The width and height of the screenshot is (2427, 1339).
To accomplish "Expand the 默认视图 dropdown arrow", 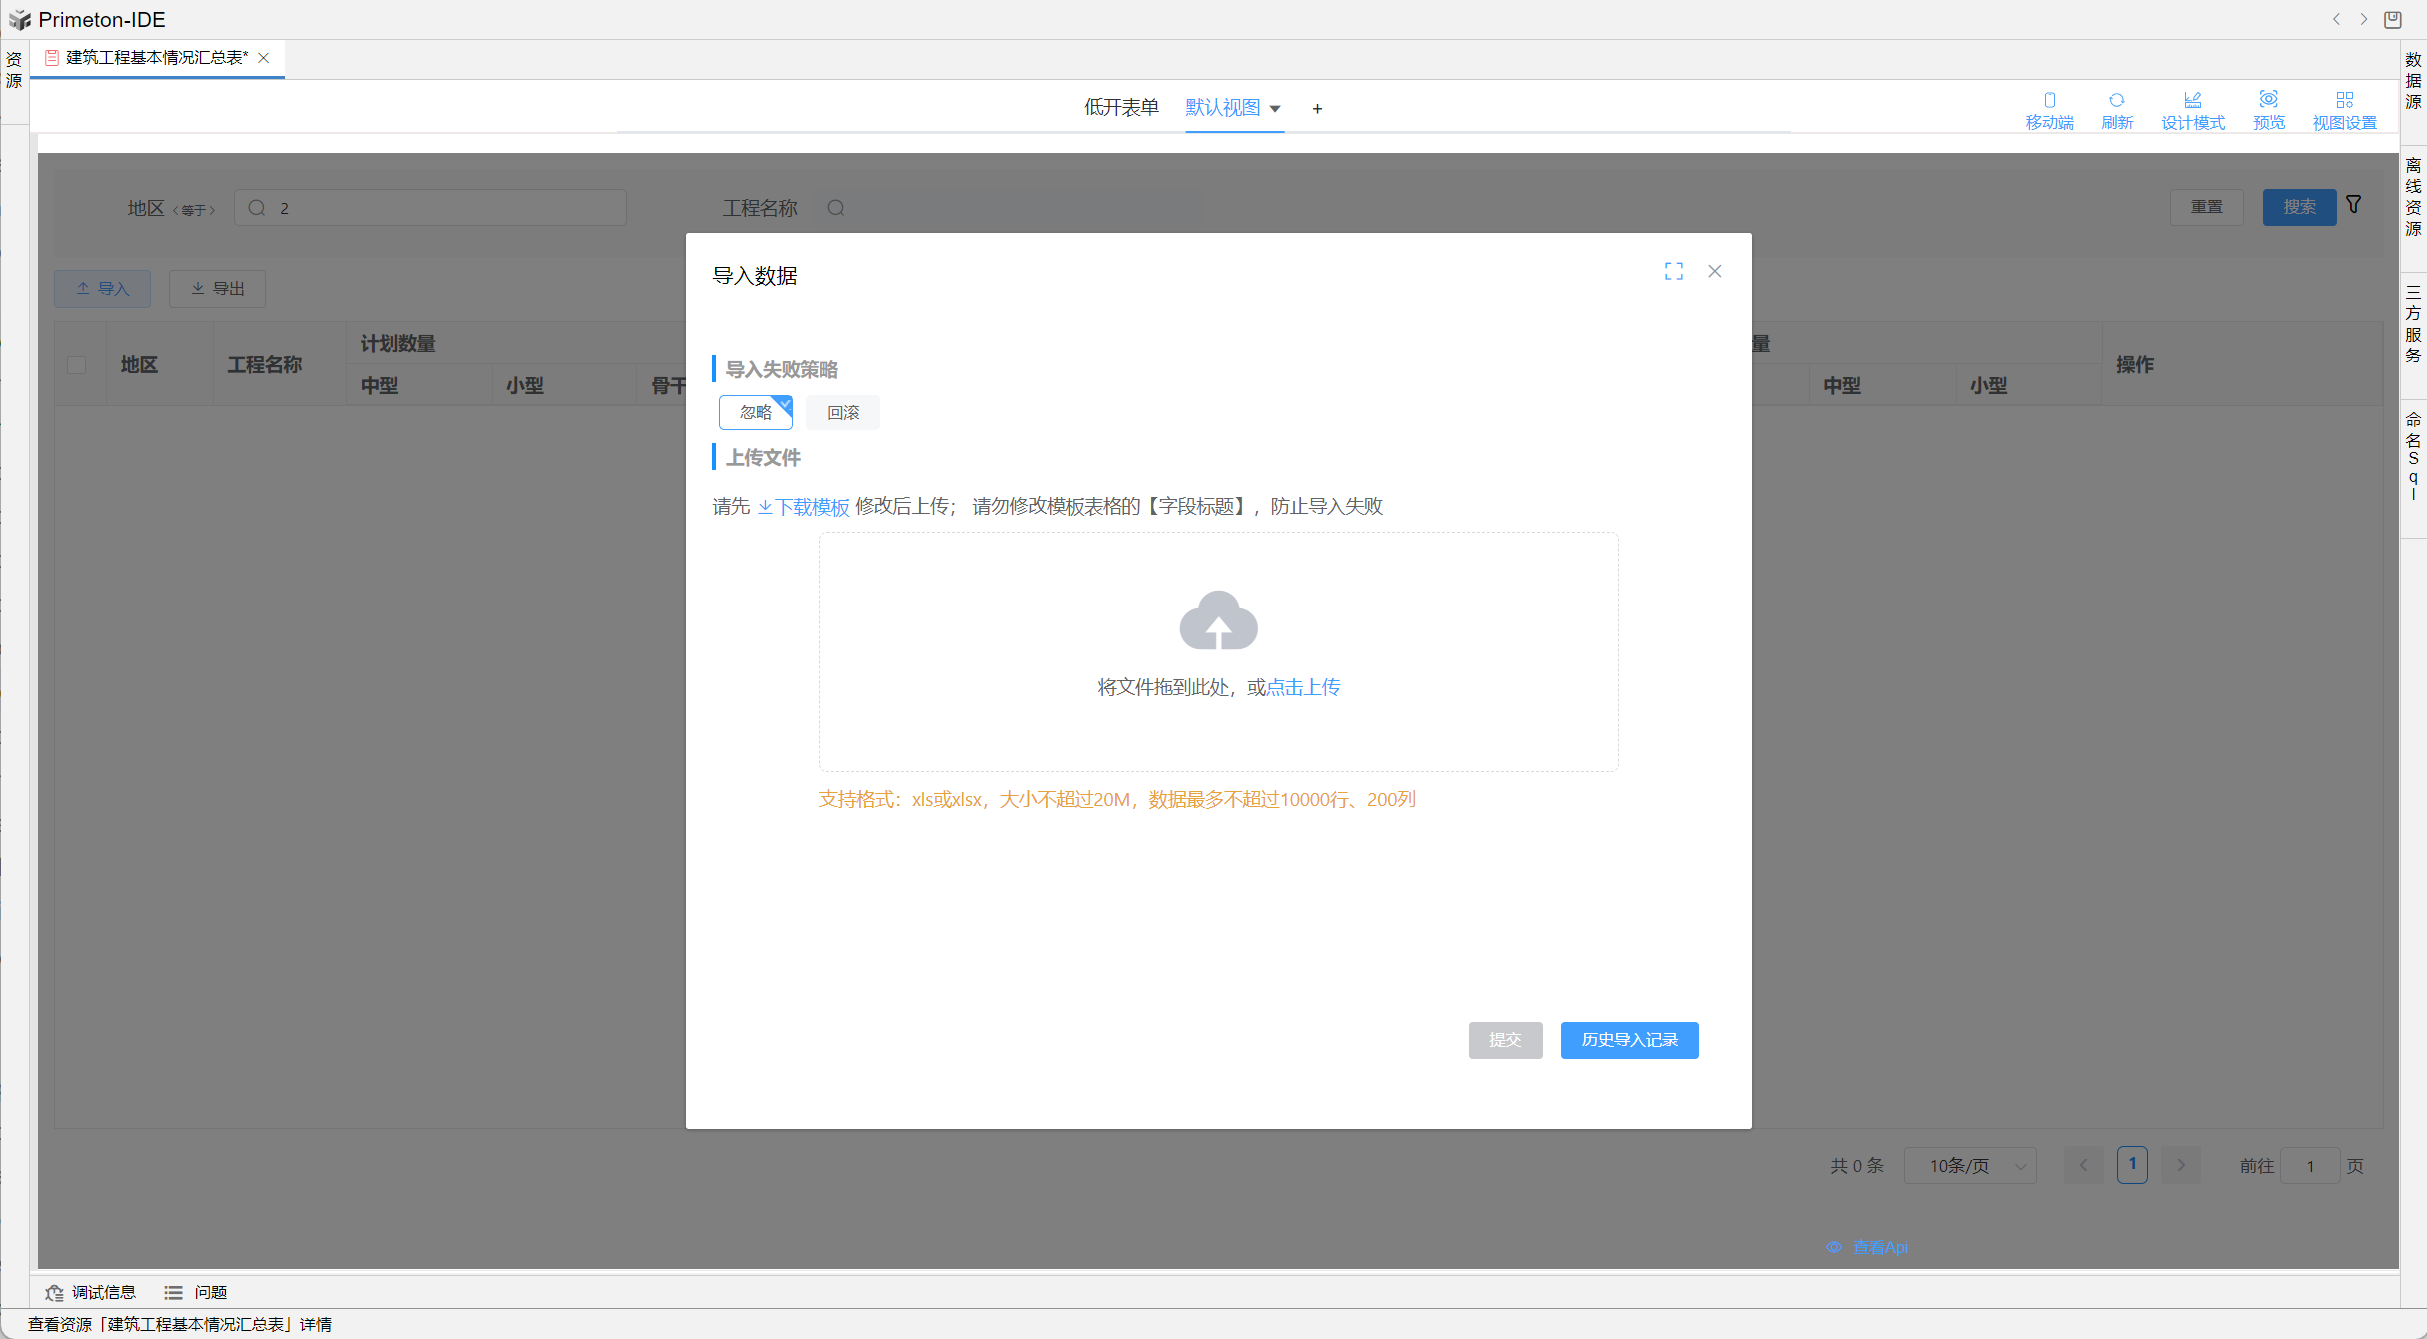I will click(1275, 108).
